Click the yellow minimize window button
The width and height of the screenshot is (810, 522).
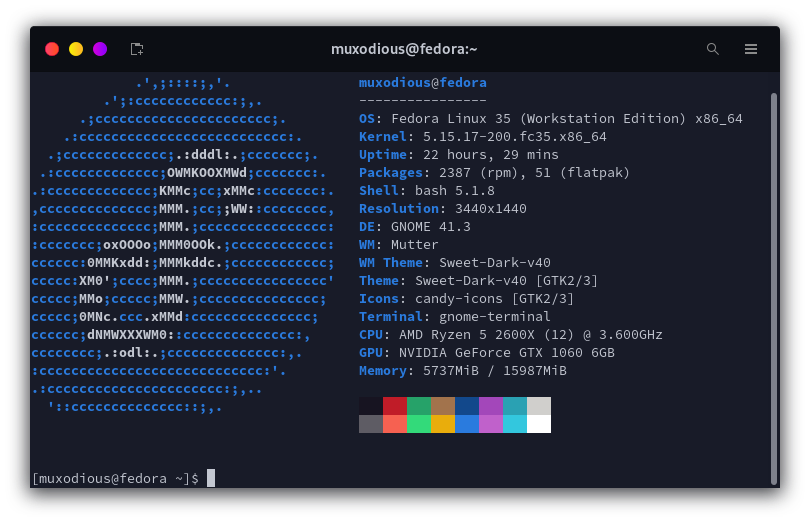(x=76, y=49)
